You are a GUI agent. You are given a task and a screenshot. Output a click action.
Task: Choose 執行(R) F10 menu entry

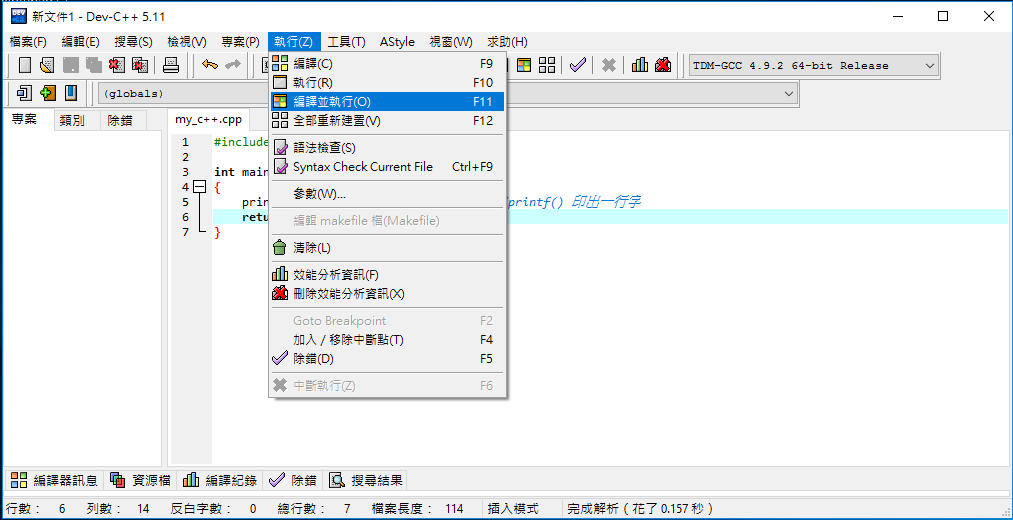click(x=388, y=83)
